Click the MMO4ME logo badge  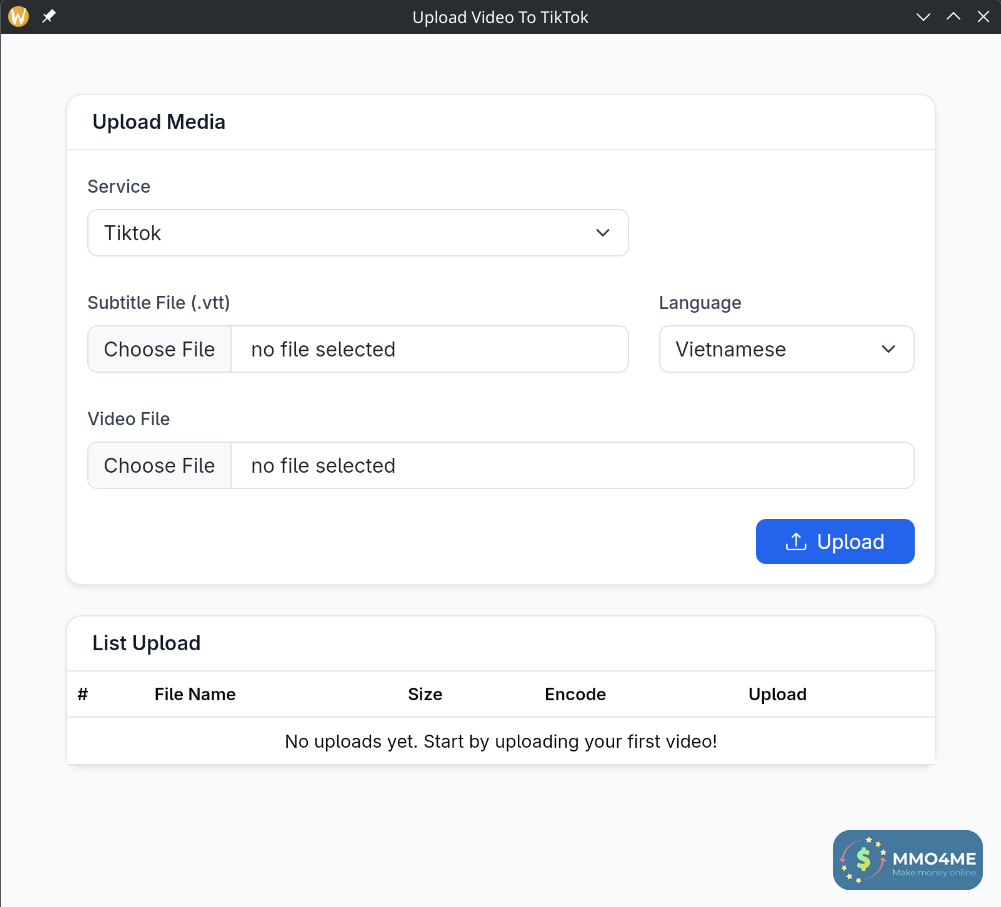(908, 859)
